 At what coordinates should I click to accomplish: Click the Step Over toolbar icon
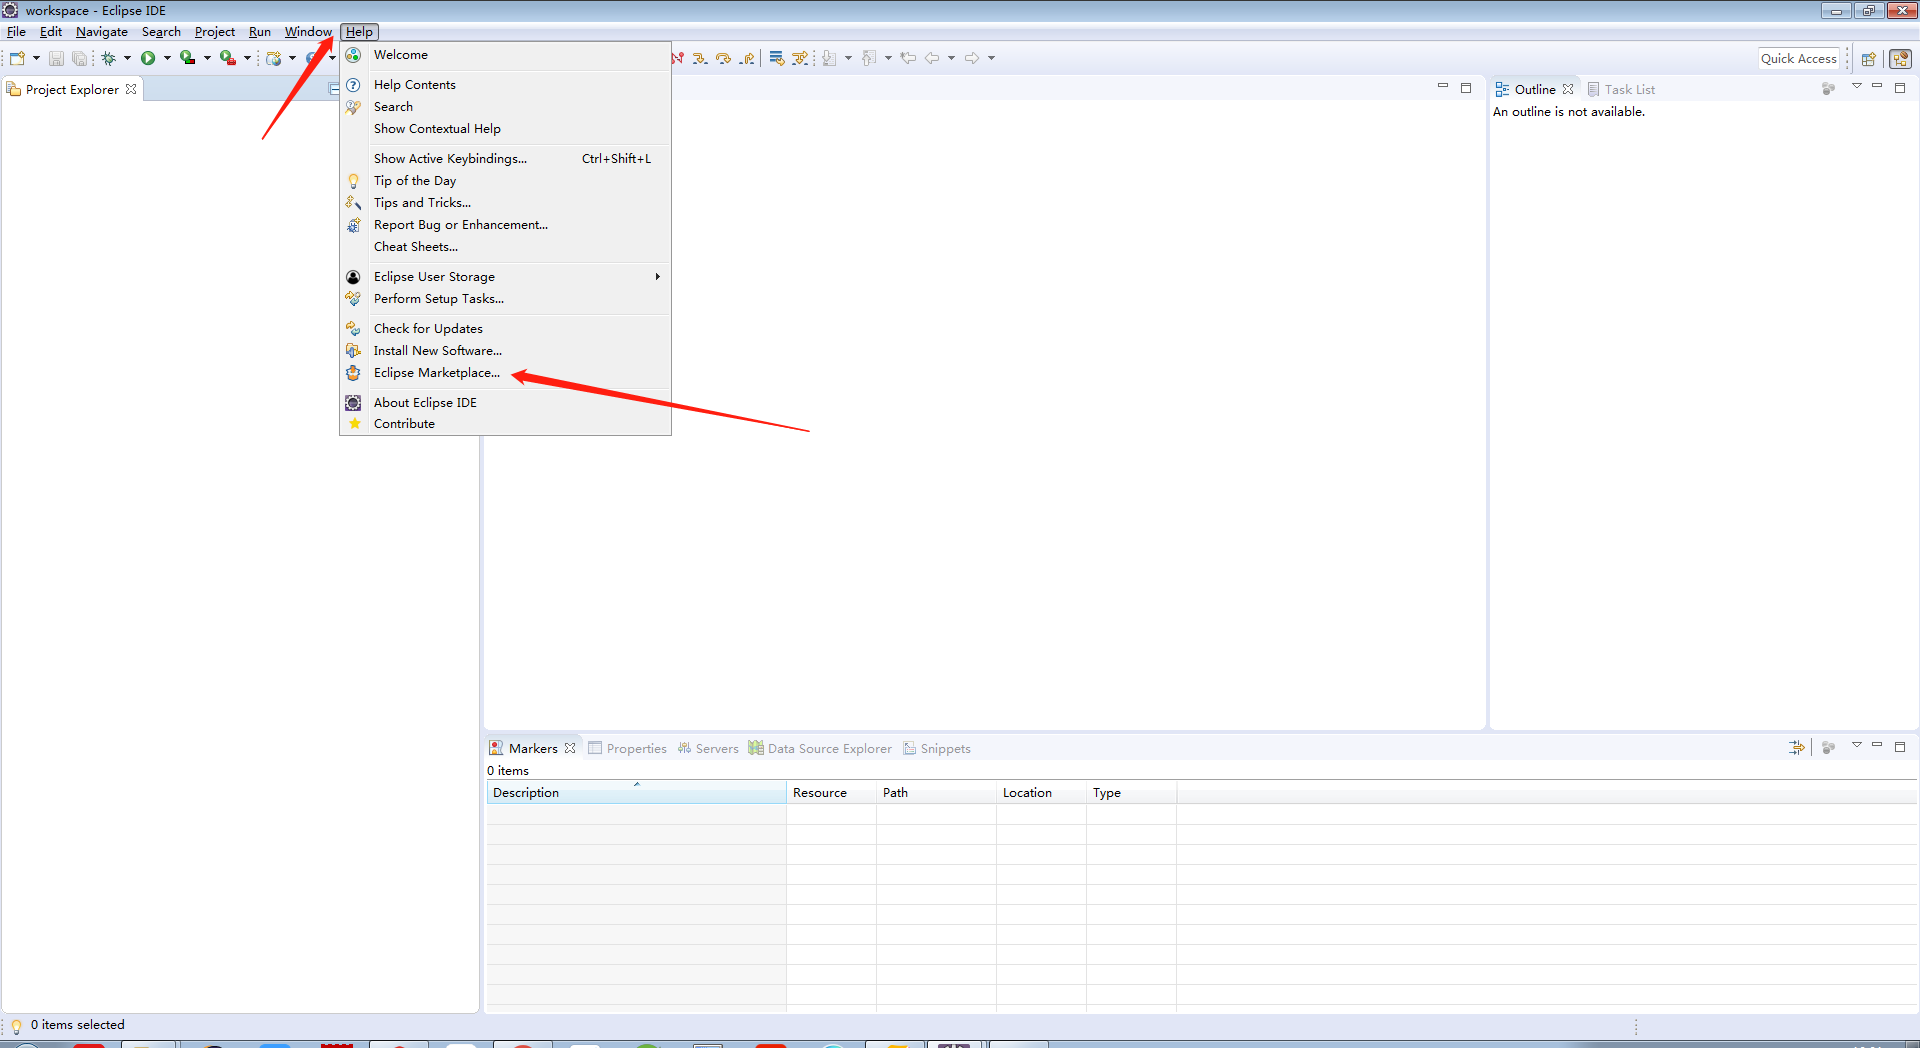(x=723, y=58)
